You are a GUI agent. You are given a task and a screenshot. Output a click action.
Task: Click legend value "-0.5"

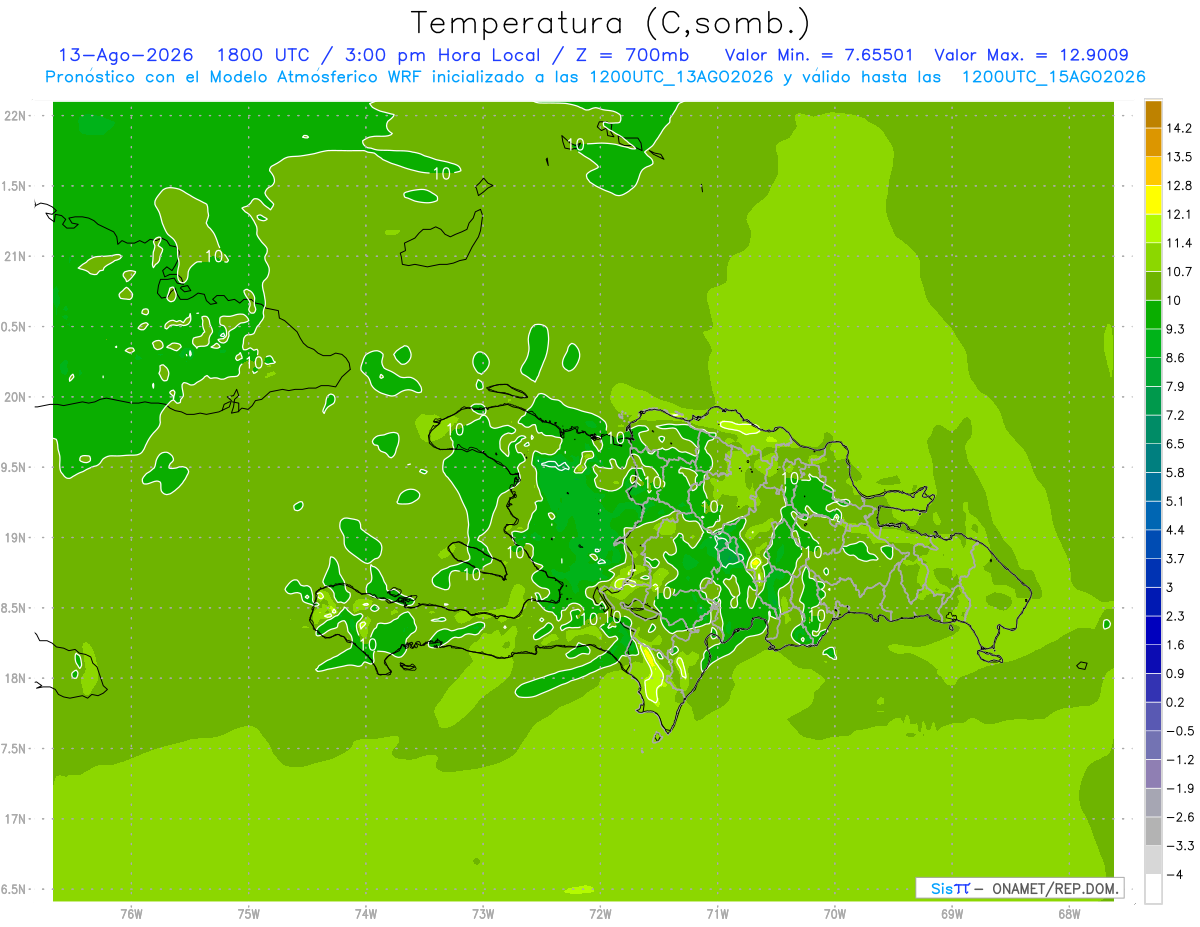[x=1179, y=731]
